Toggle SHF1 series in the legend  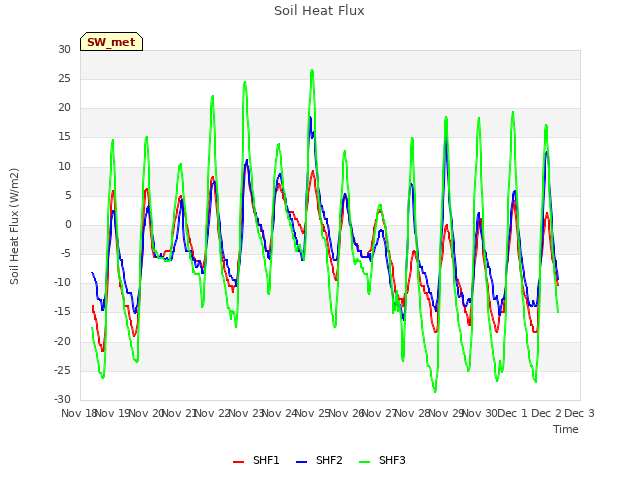[x=256, y=460]
